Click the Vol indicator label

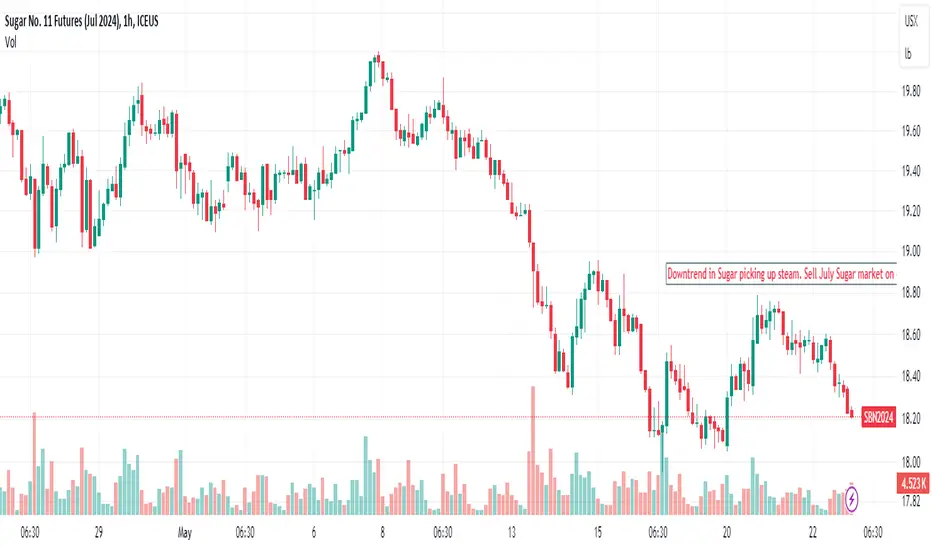(11, 42)
